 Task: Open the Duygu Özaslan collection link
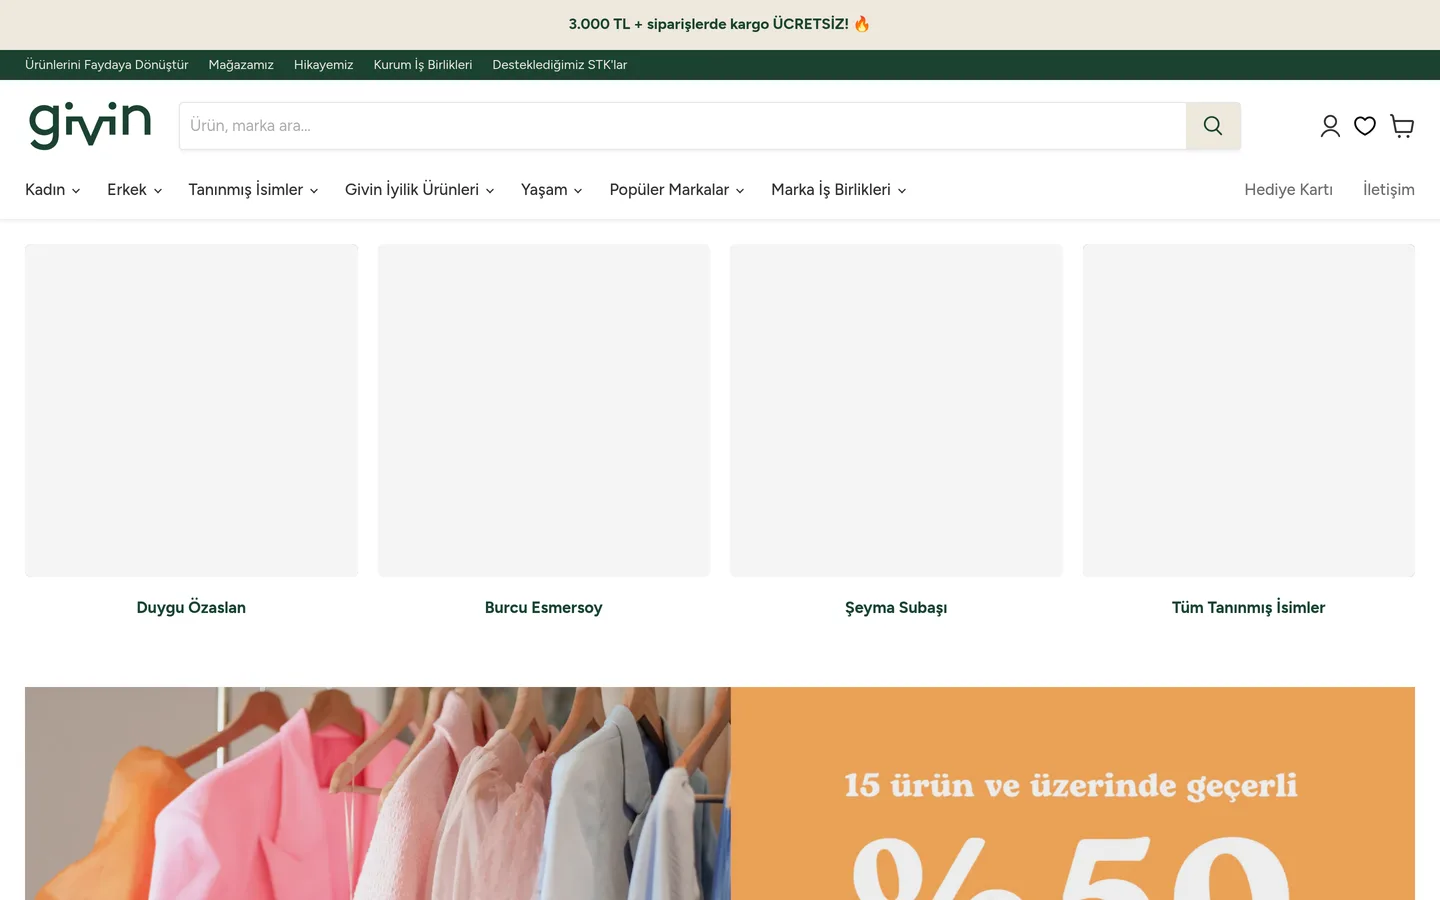click(x=191, y=608)
